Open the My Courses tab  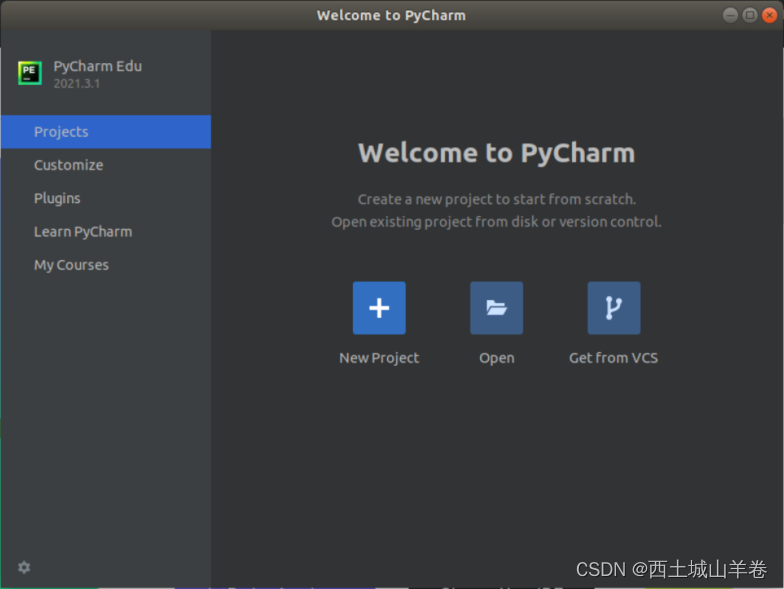pos(106,265)
